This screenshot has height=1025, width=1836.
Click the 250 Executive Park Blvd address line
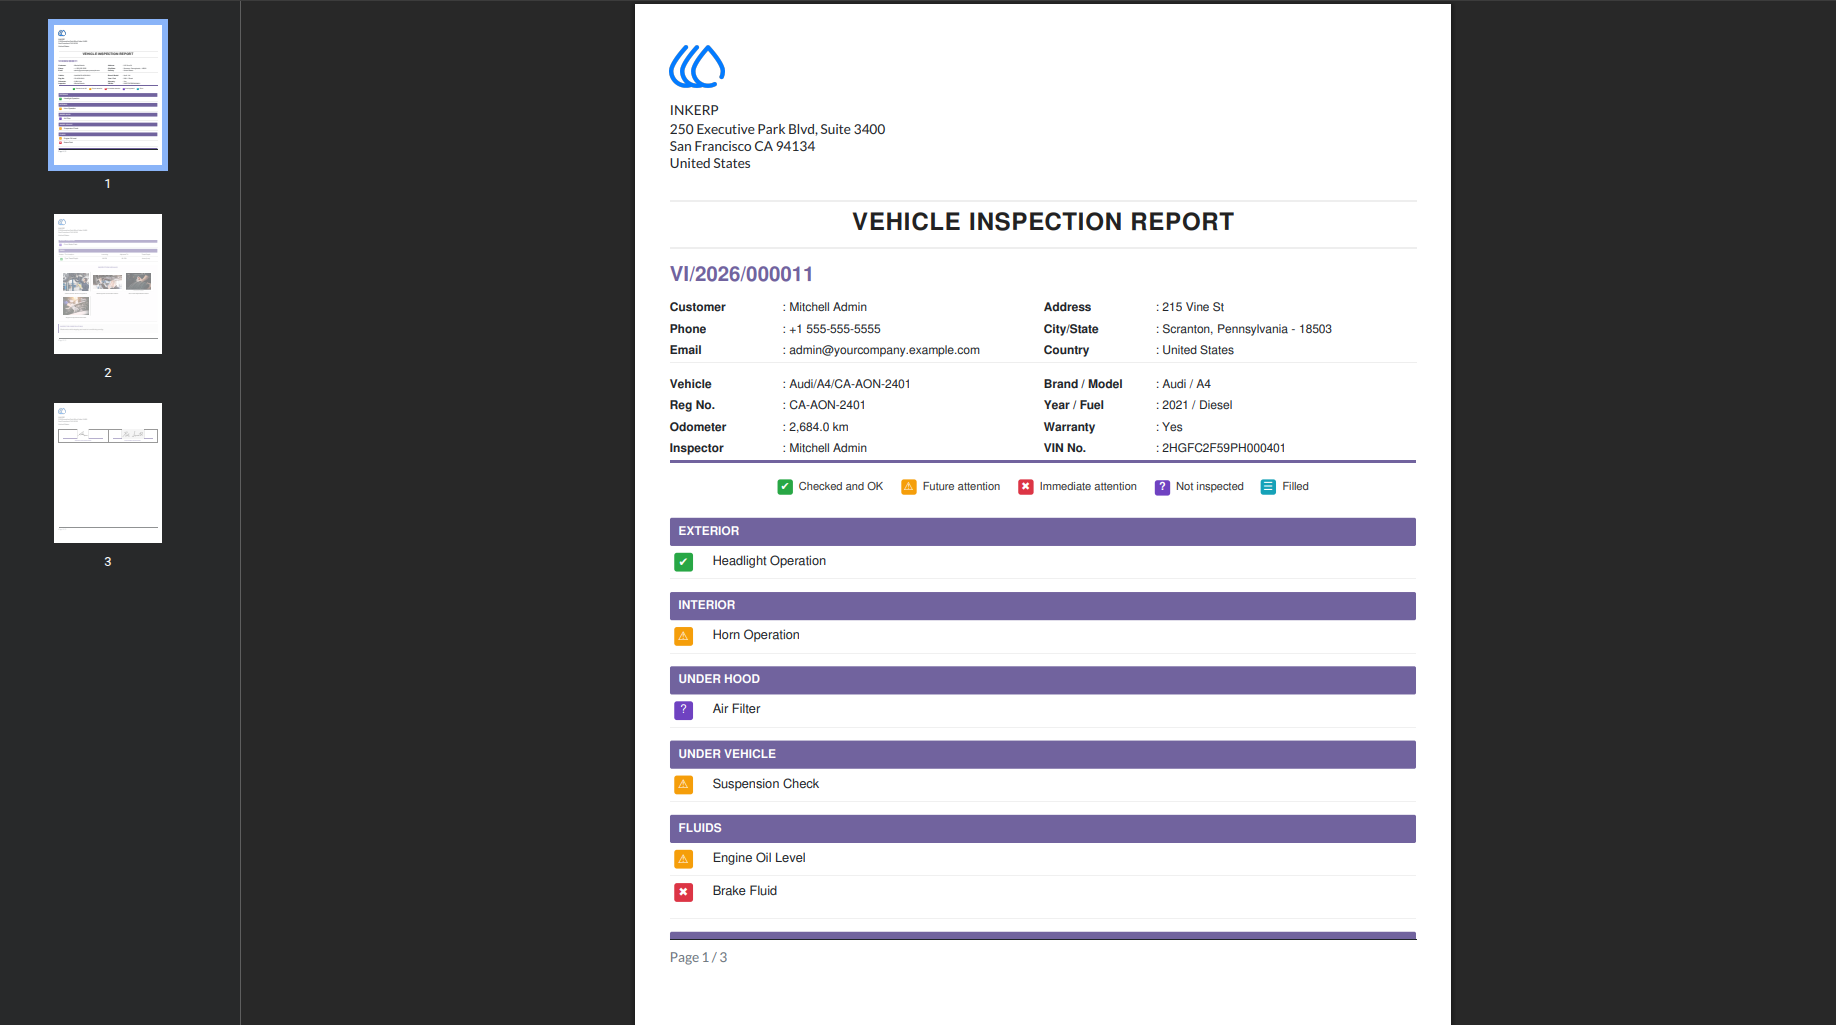[777, 129]
